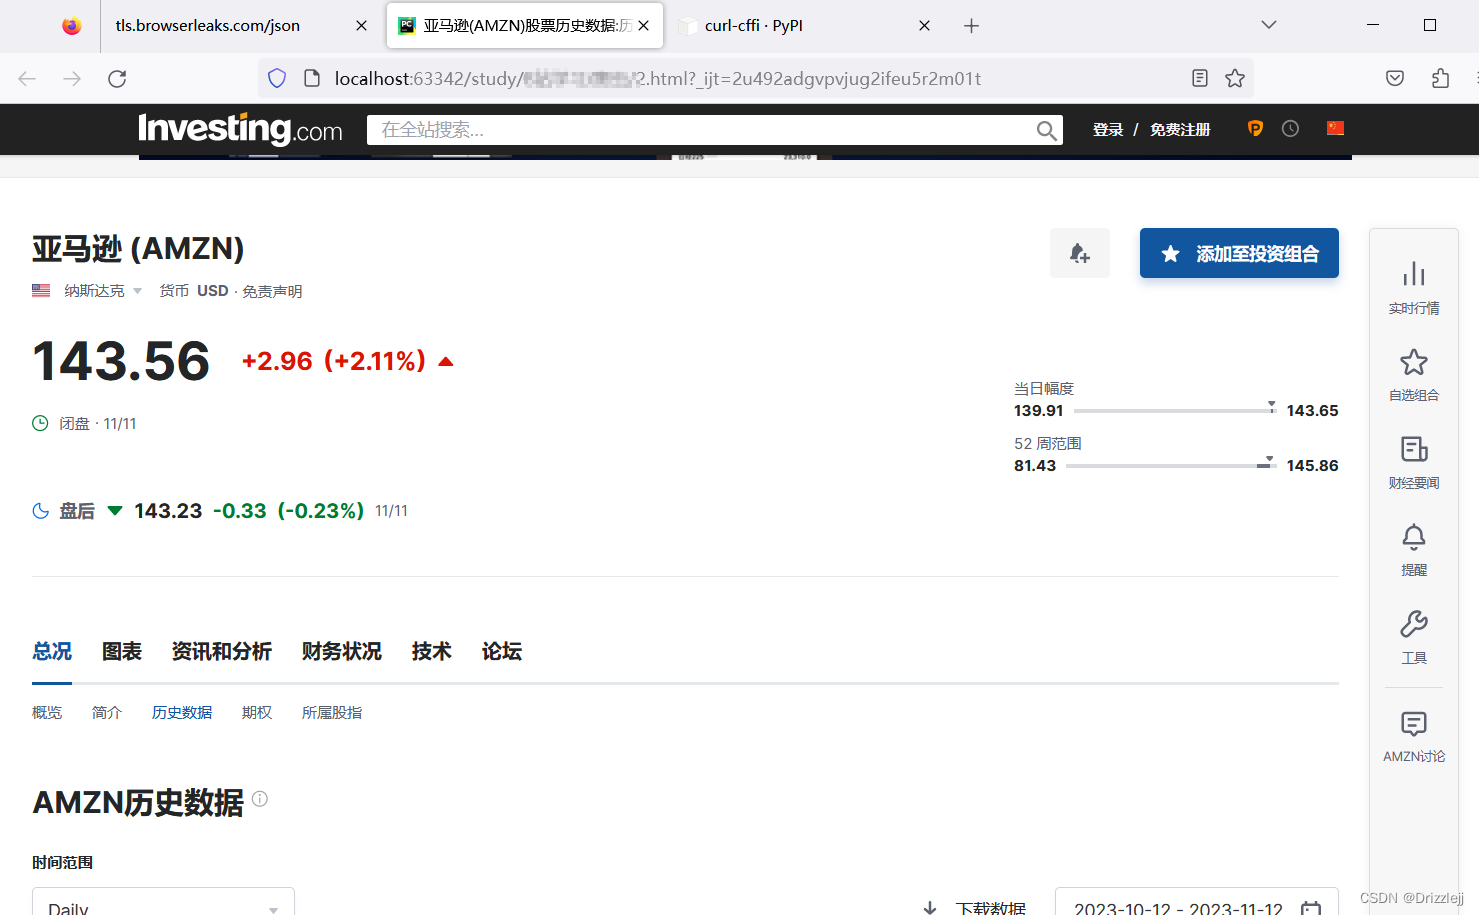Image resolution: width=1479 pixels, height=915 pixels.
Task: Click the 免责声明 link
Action: point(272,291)
